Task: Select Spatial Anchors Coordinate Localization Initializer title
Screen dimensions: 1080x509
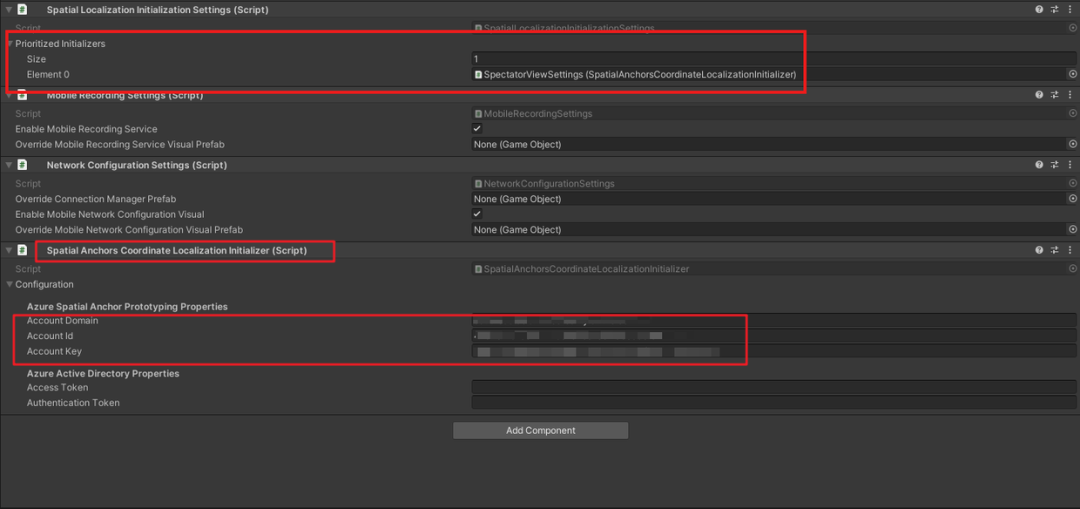Action: 177,251
